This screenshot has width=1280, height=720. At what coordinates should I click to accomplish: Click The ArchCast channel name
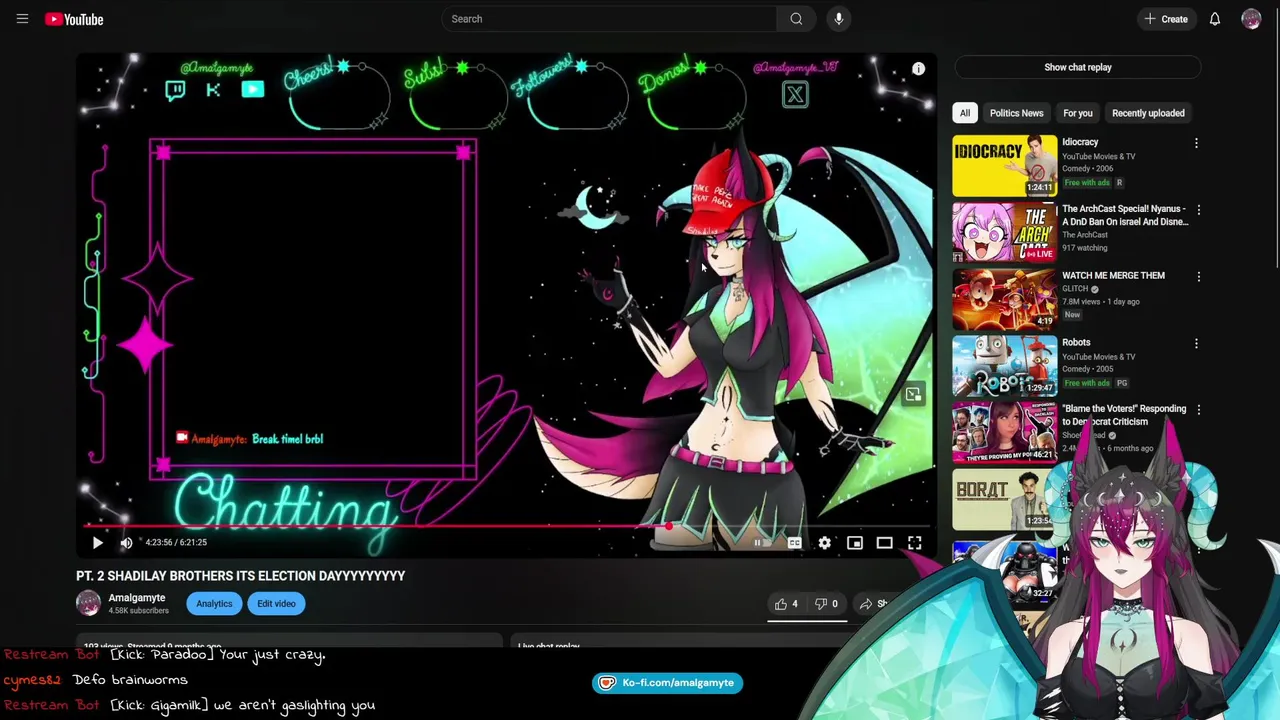tap(1085, 235)
